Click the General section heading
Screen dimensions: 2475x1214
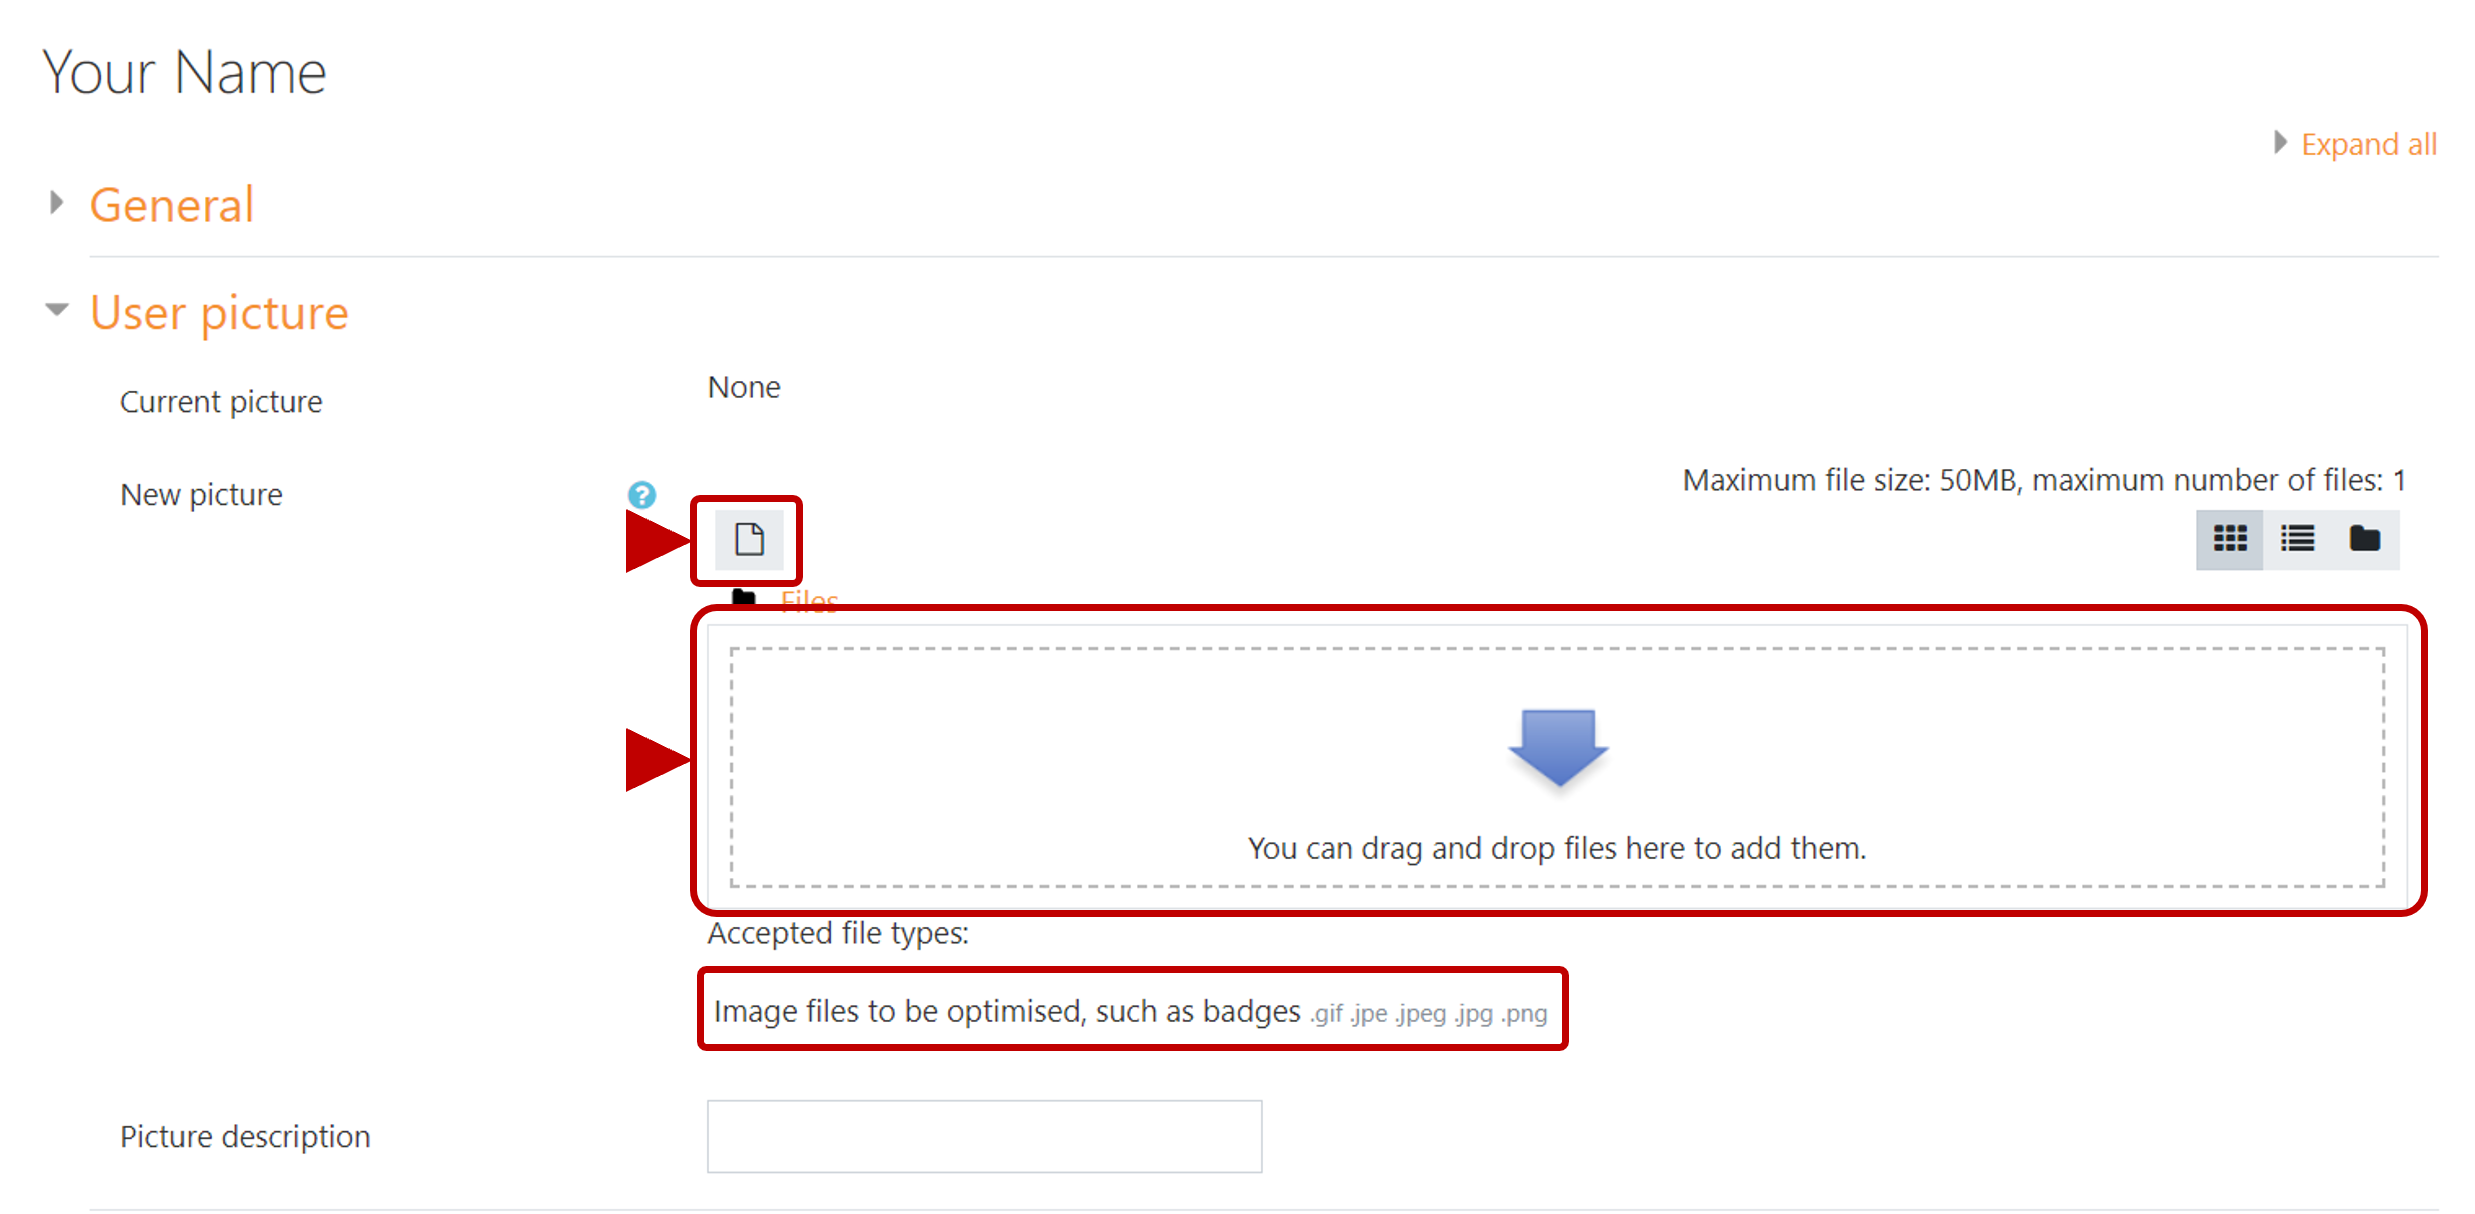coord(171,204)
